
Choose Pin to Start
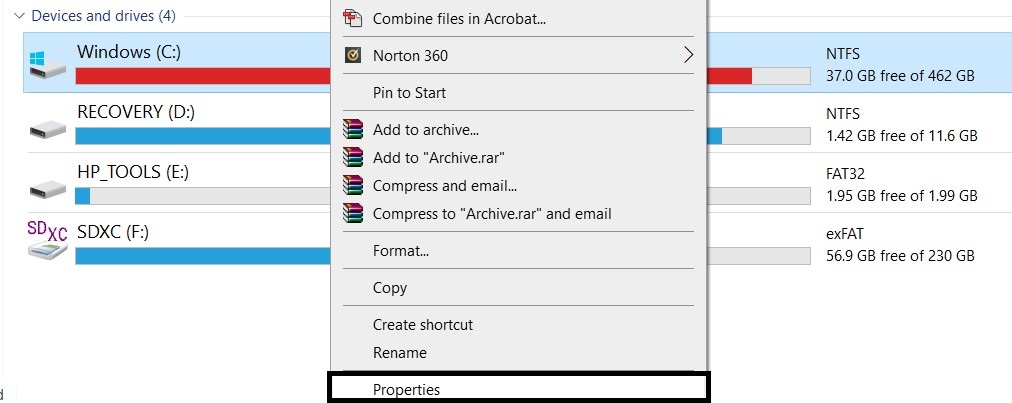(409, 93)
